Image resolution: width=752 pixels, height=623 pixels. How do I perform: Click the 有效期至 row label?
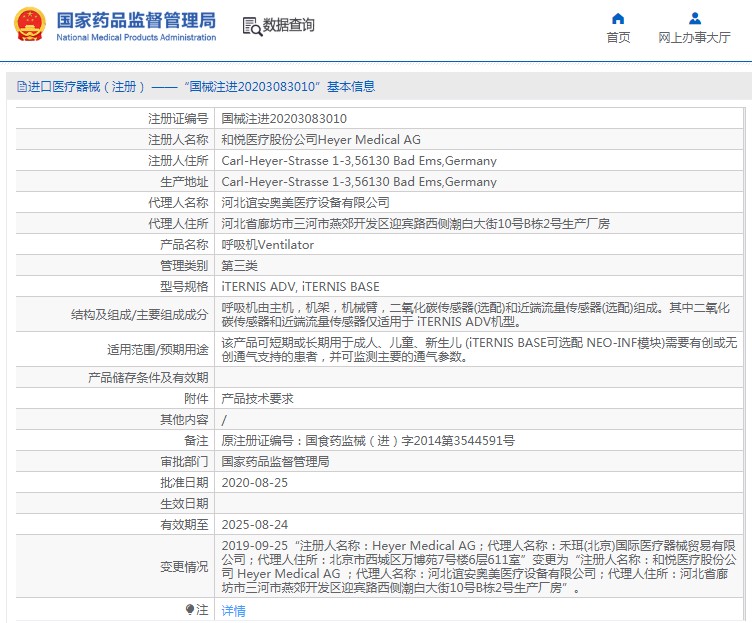point(184,525)
